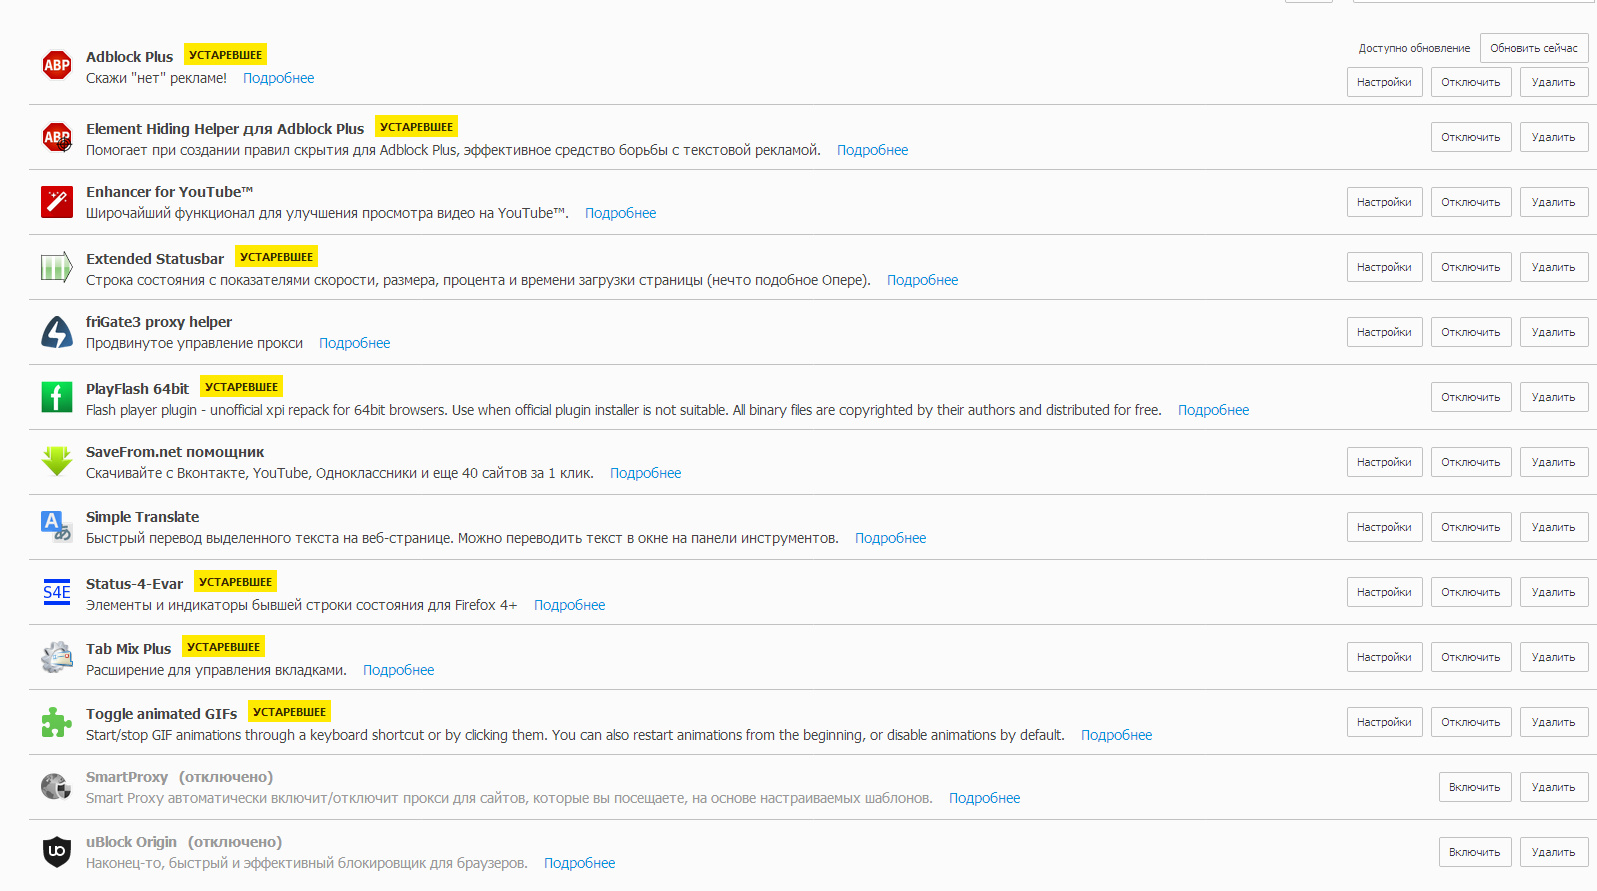This screenshot has width=1597, height=891.
Task: Remove Tab Mix Plus extension
Action: (x=1554, y=657)
